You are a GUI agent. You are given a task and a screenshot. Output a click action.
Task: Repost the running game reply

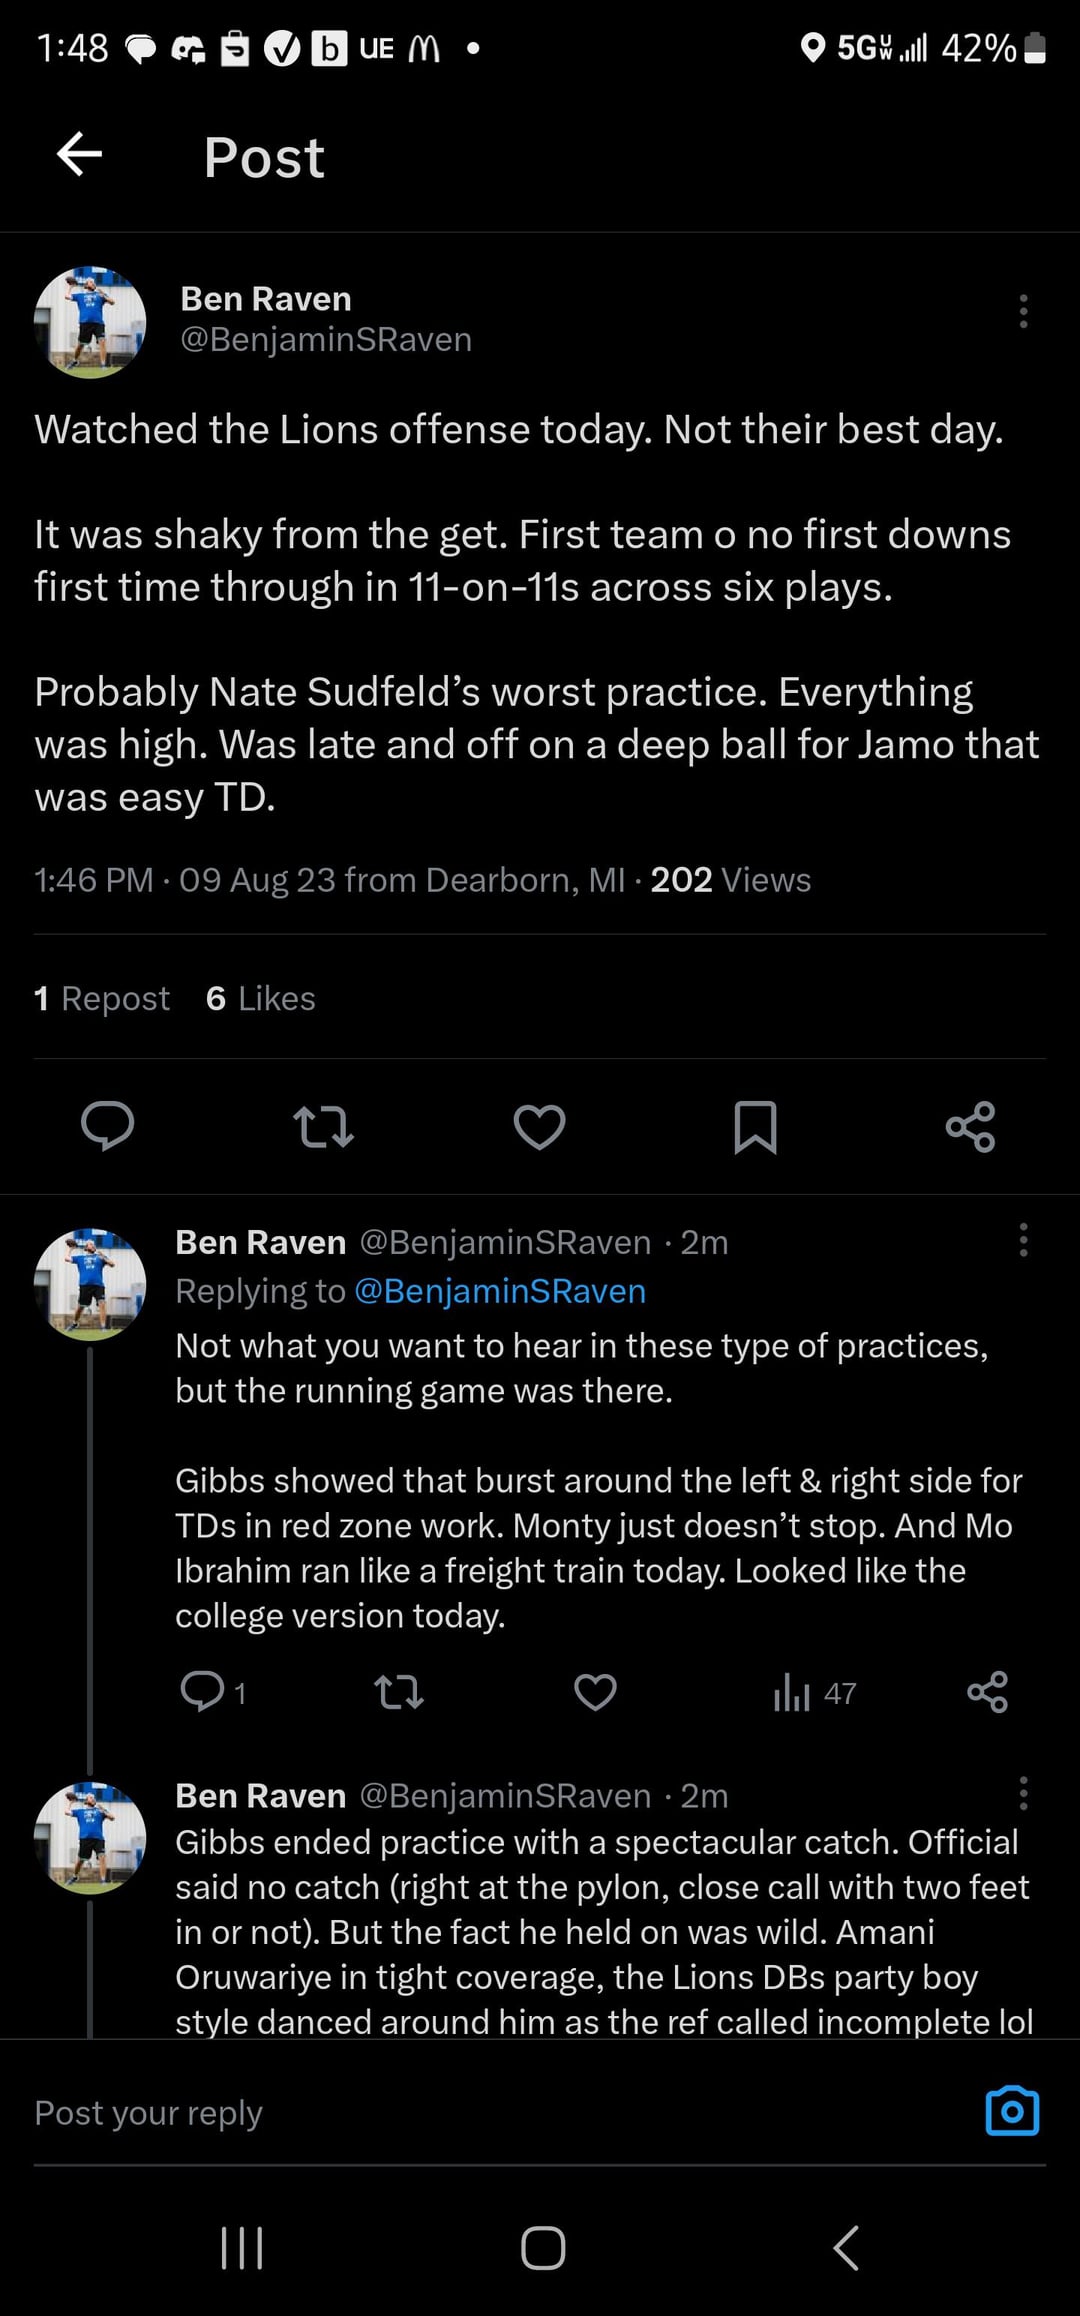tap(398, 1692)
